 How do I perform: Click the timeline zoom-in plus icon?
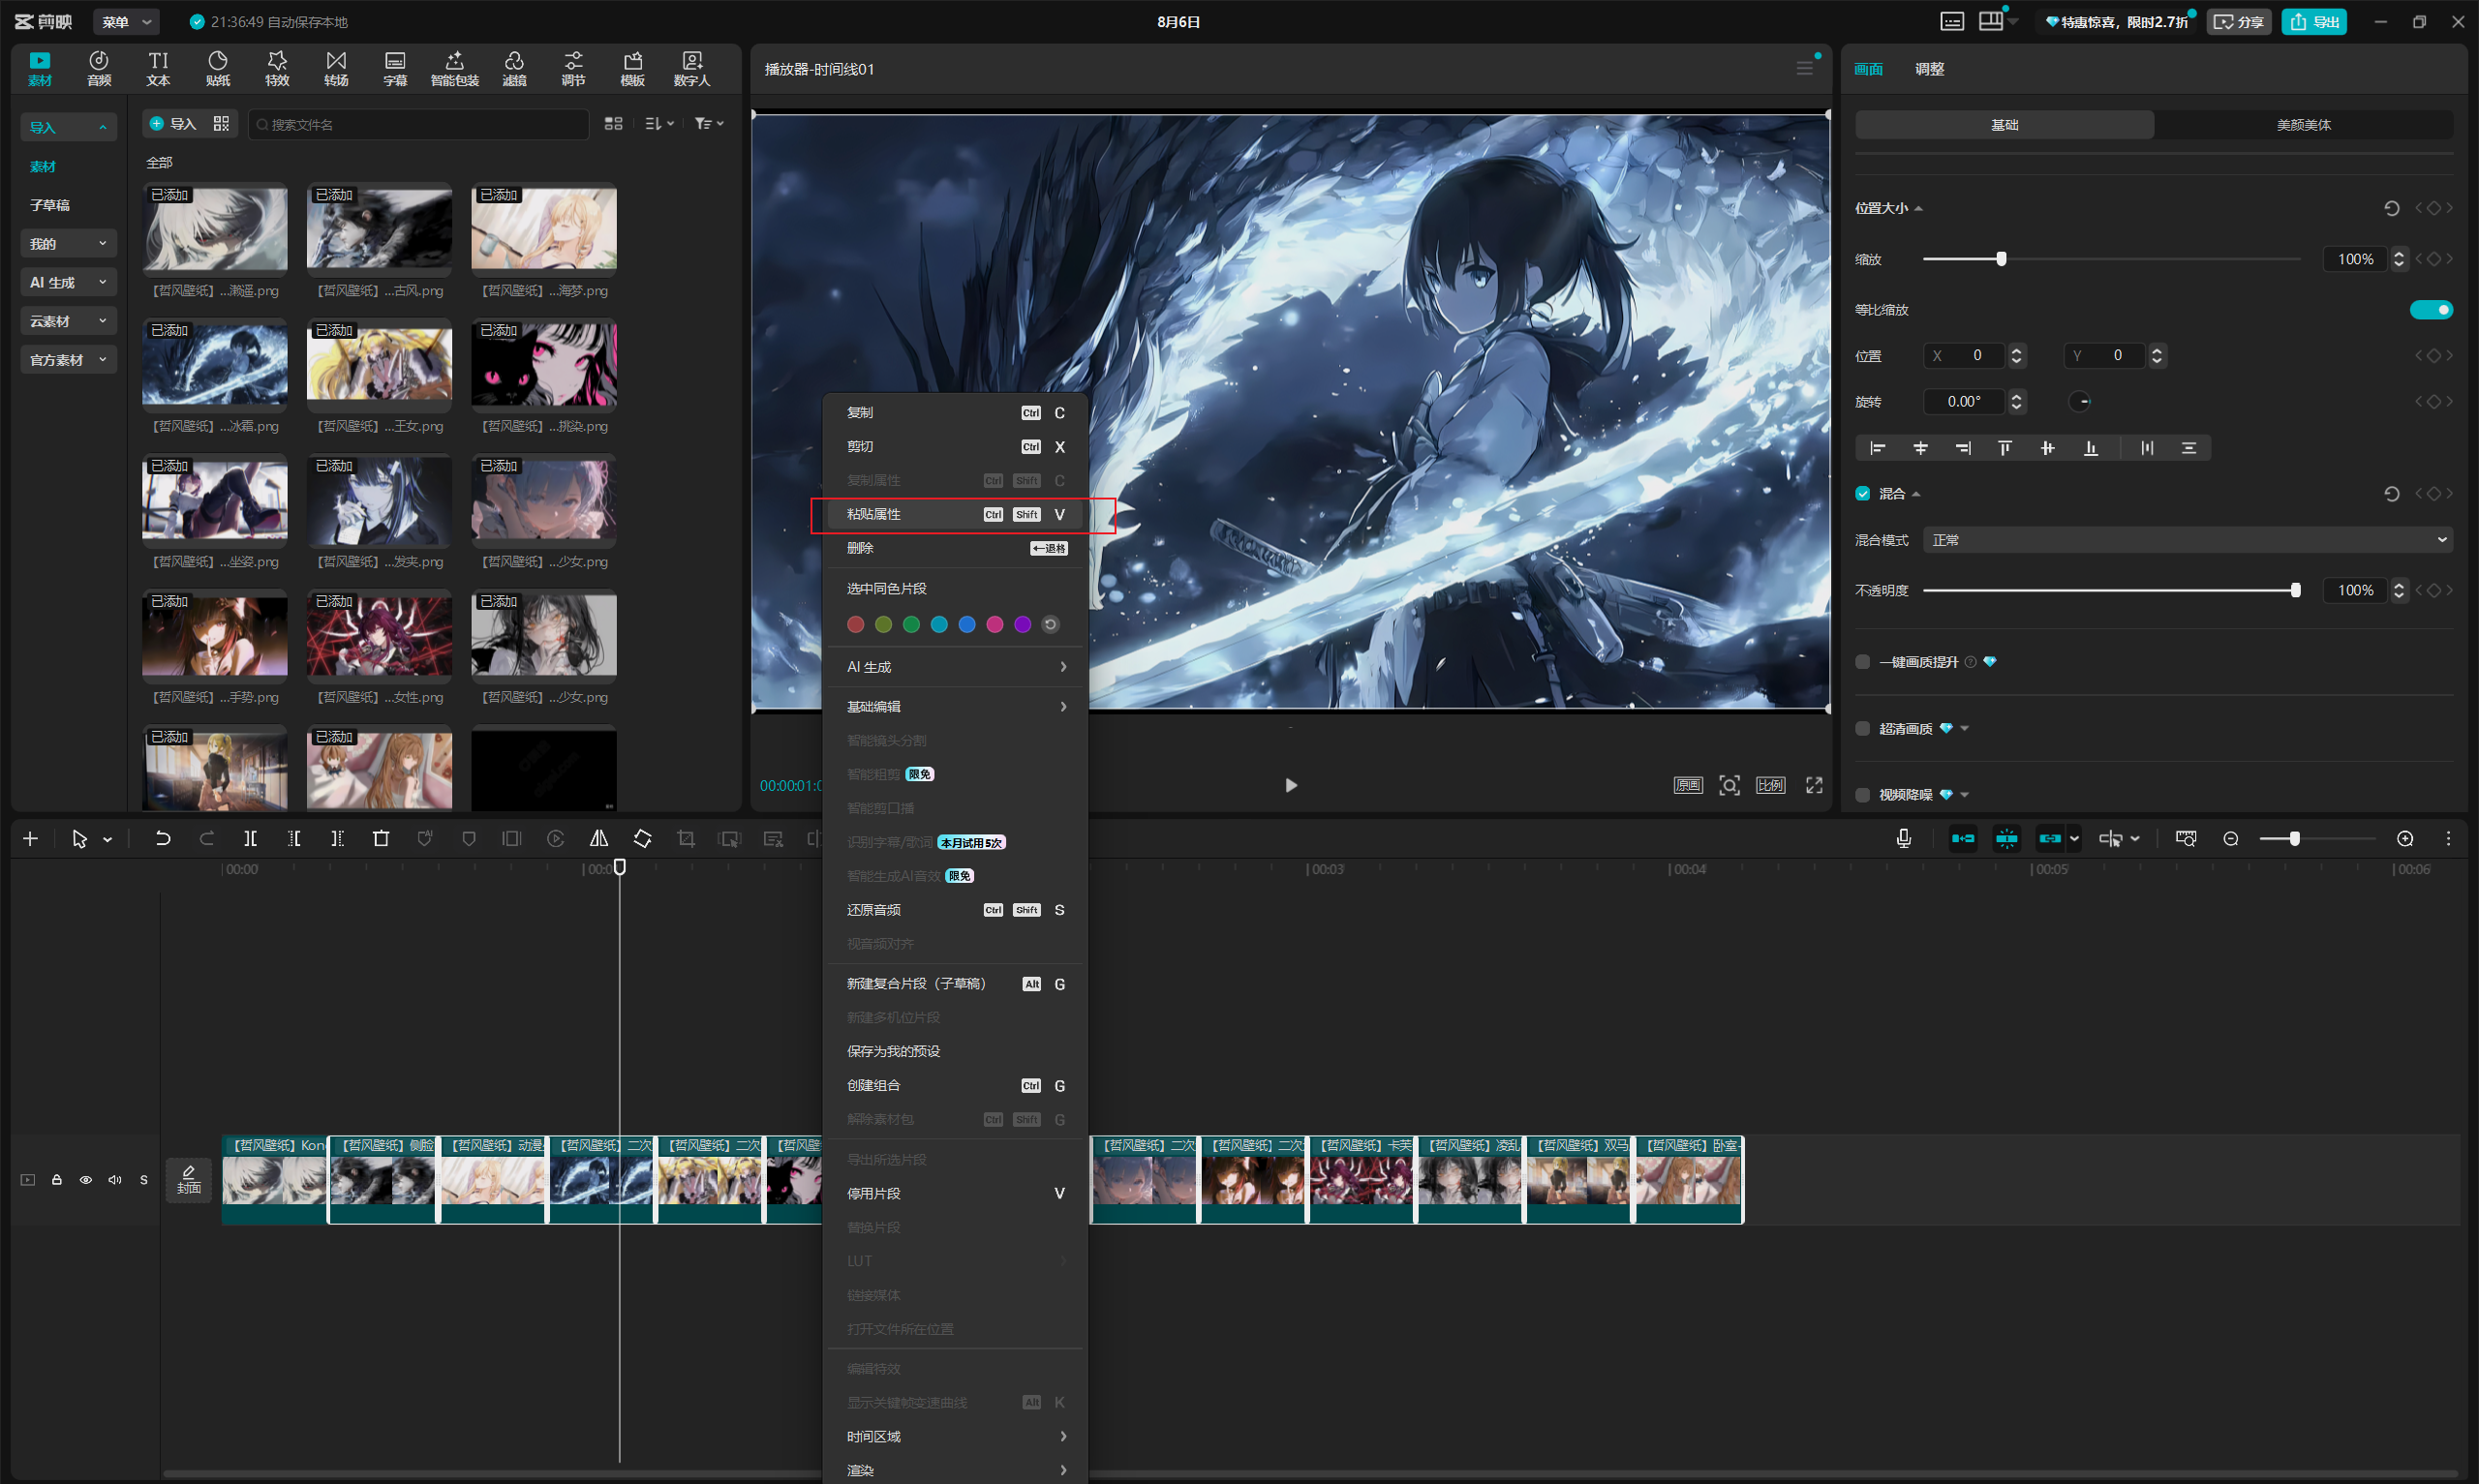[x=2405, y=839]
